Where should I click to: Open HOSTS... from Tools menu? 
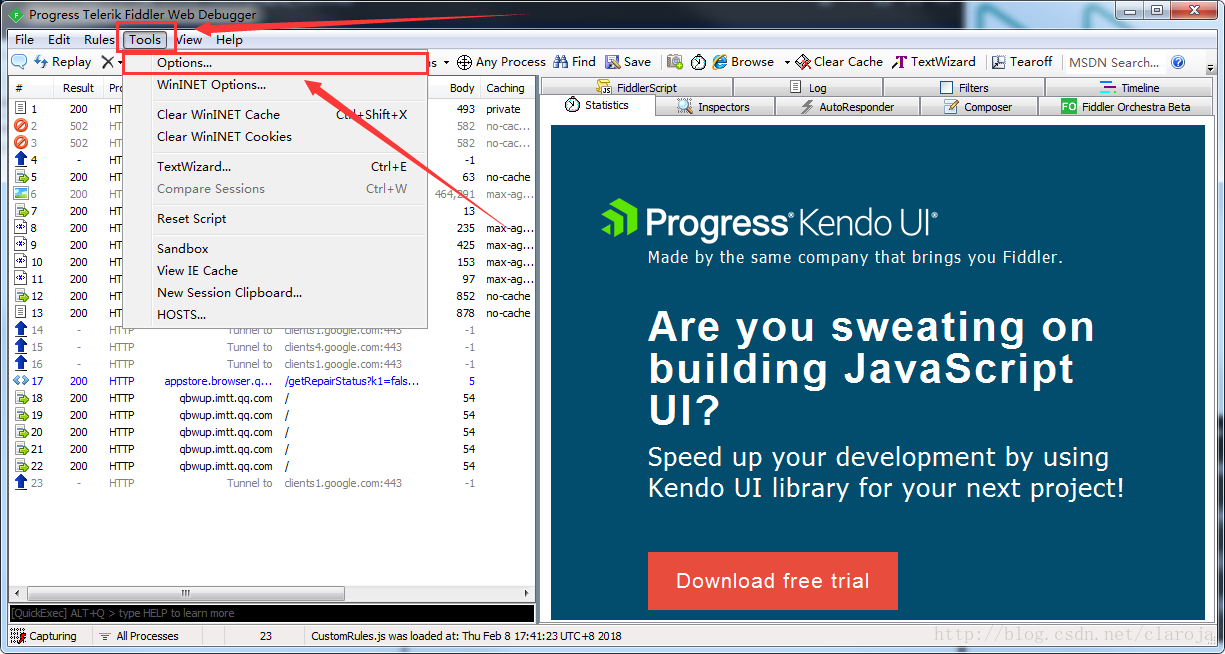pyautogui.click(x=276, y=315)
